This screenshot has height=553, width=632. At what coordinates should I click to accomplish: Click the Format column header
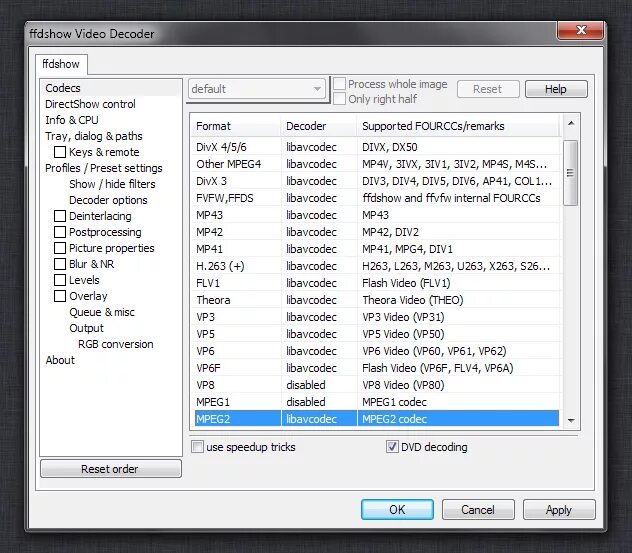[235, 126]
